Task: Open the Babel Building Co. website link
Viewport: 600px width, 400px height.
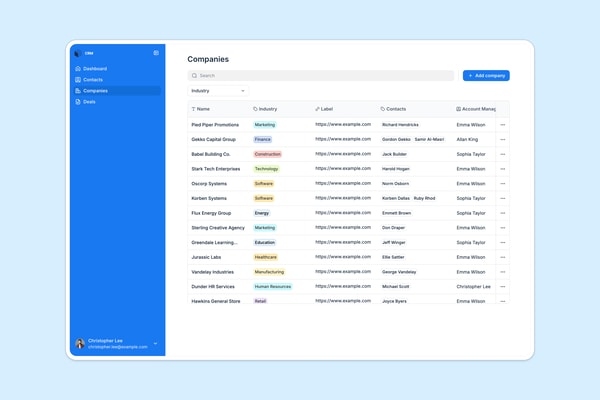Action: [343, 153]
